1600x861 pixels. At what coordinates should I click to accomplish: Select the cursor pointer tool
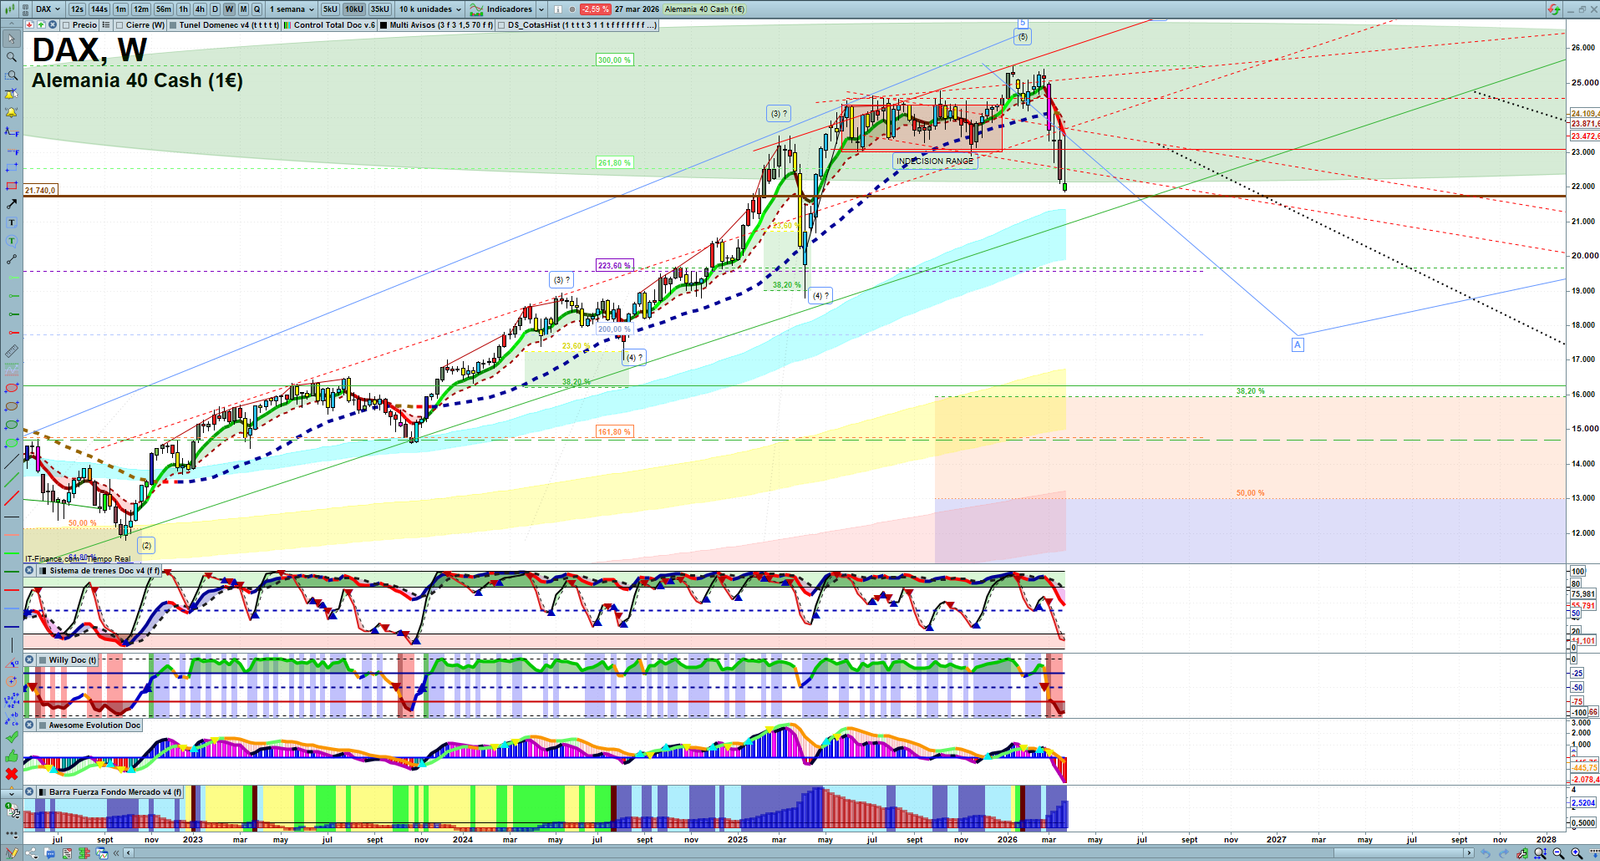tap(11, 39)
